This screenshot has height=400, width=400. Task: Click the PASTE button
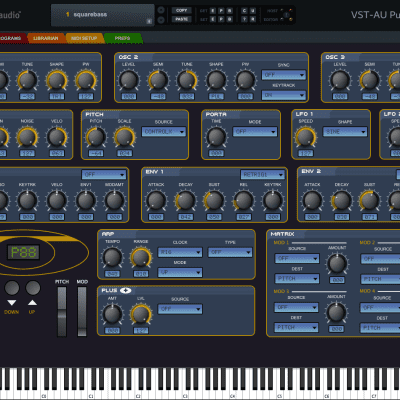pyautogui.click(x=181, y=19)
